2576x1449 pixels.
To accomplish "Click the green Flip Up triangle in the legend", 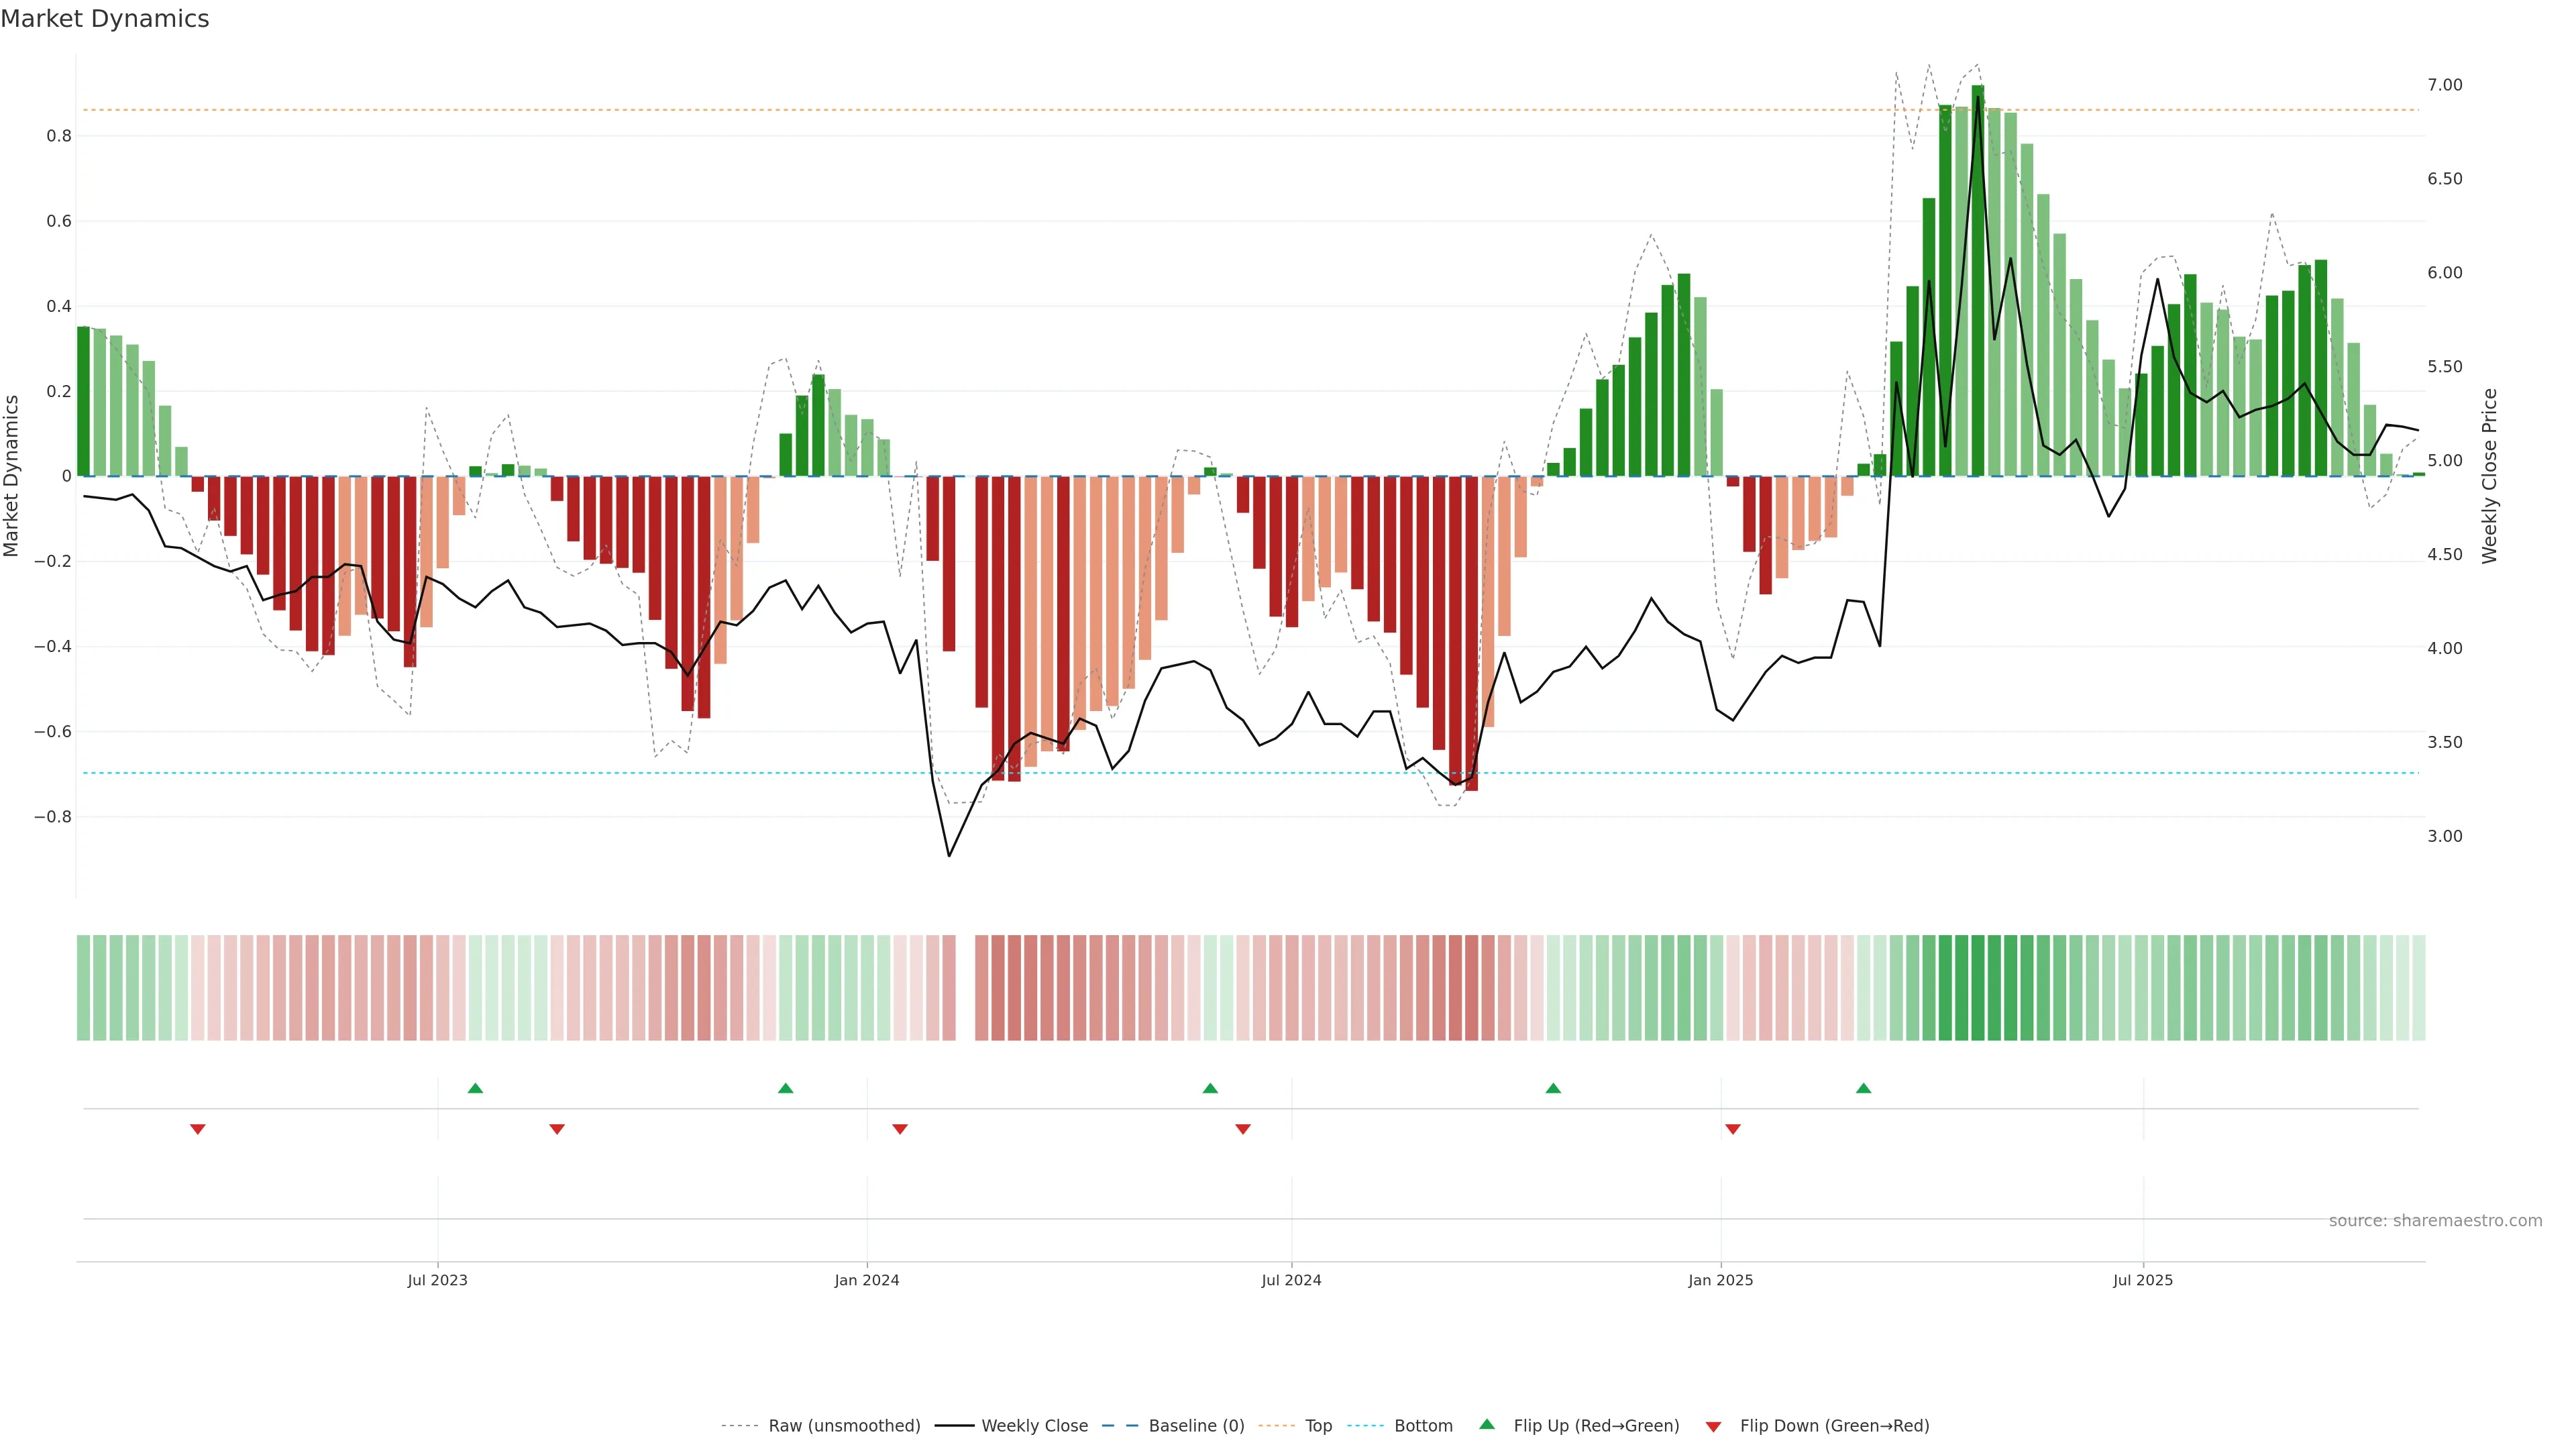I will (1487, 1424).
